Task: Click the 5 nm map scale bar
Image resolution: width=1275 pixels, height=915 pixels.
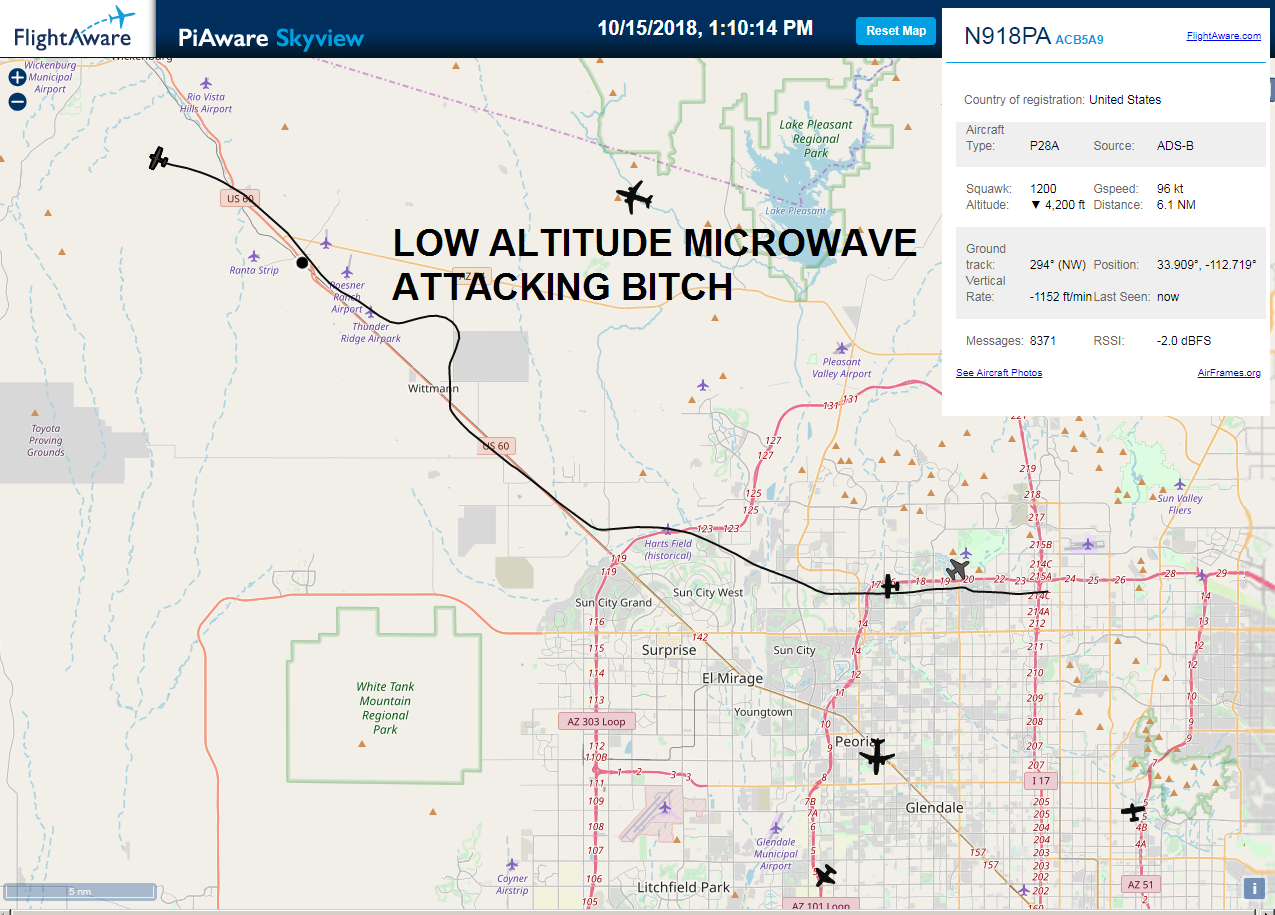Action: tap(80, 891)
